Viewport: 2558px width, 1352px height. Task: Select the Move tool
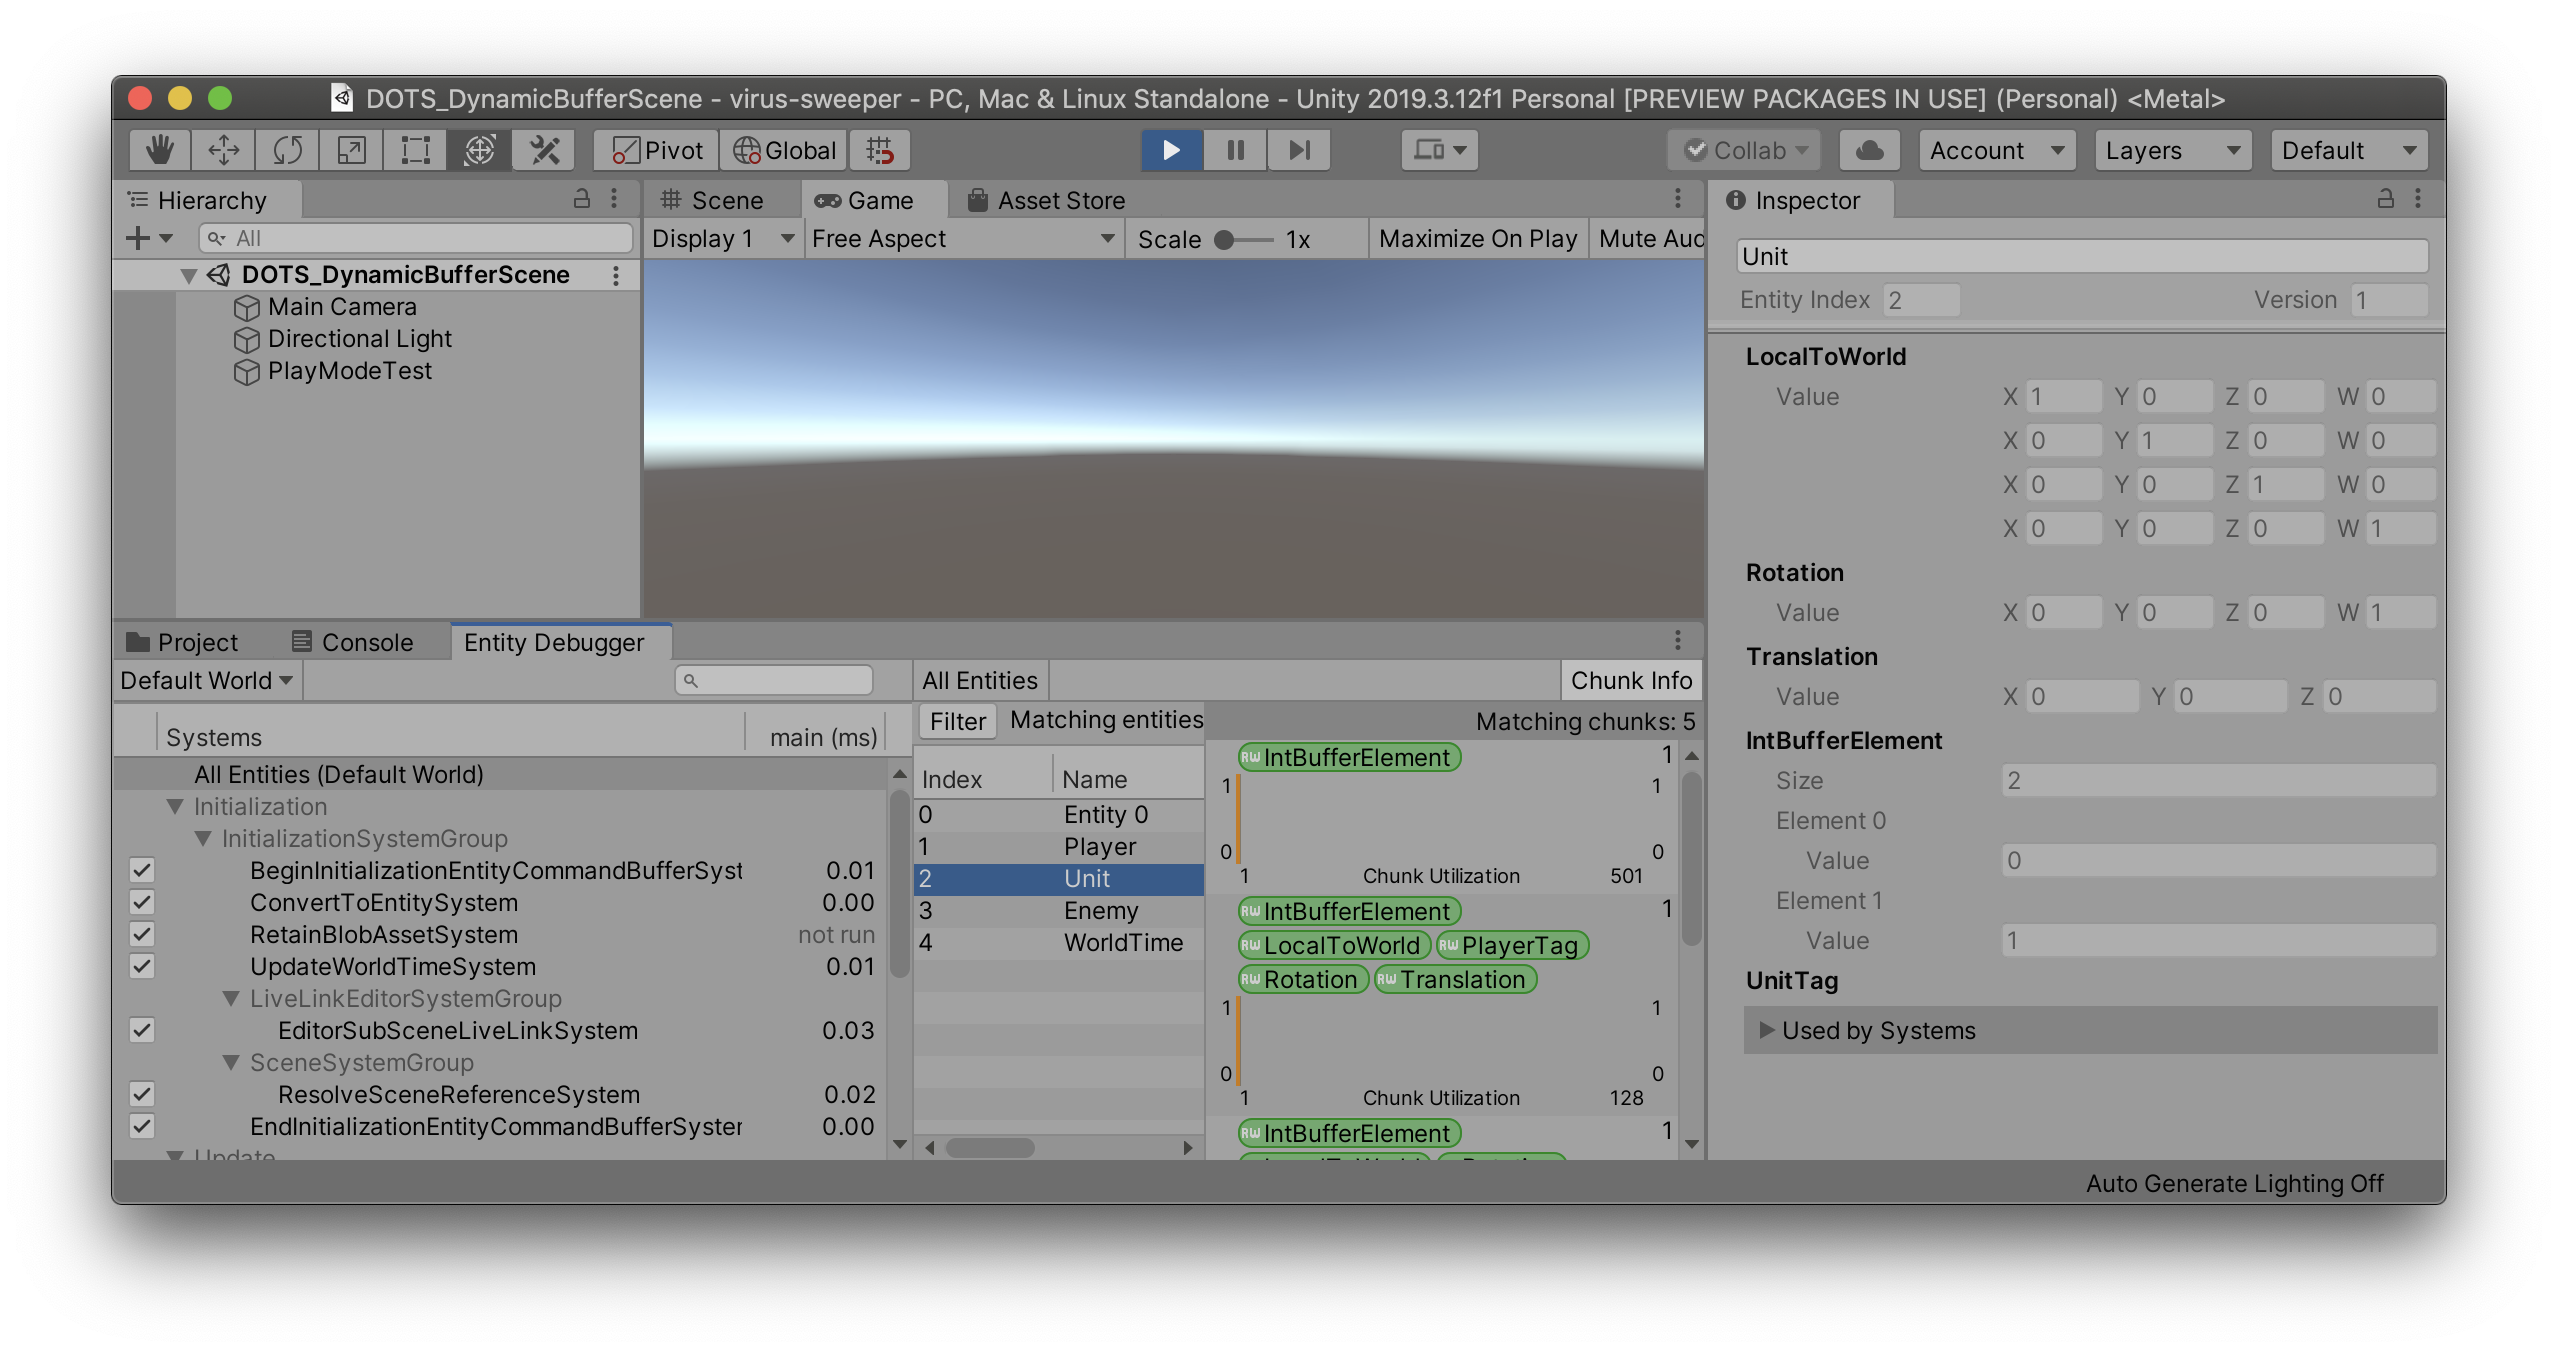pos(222,150)
